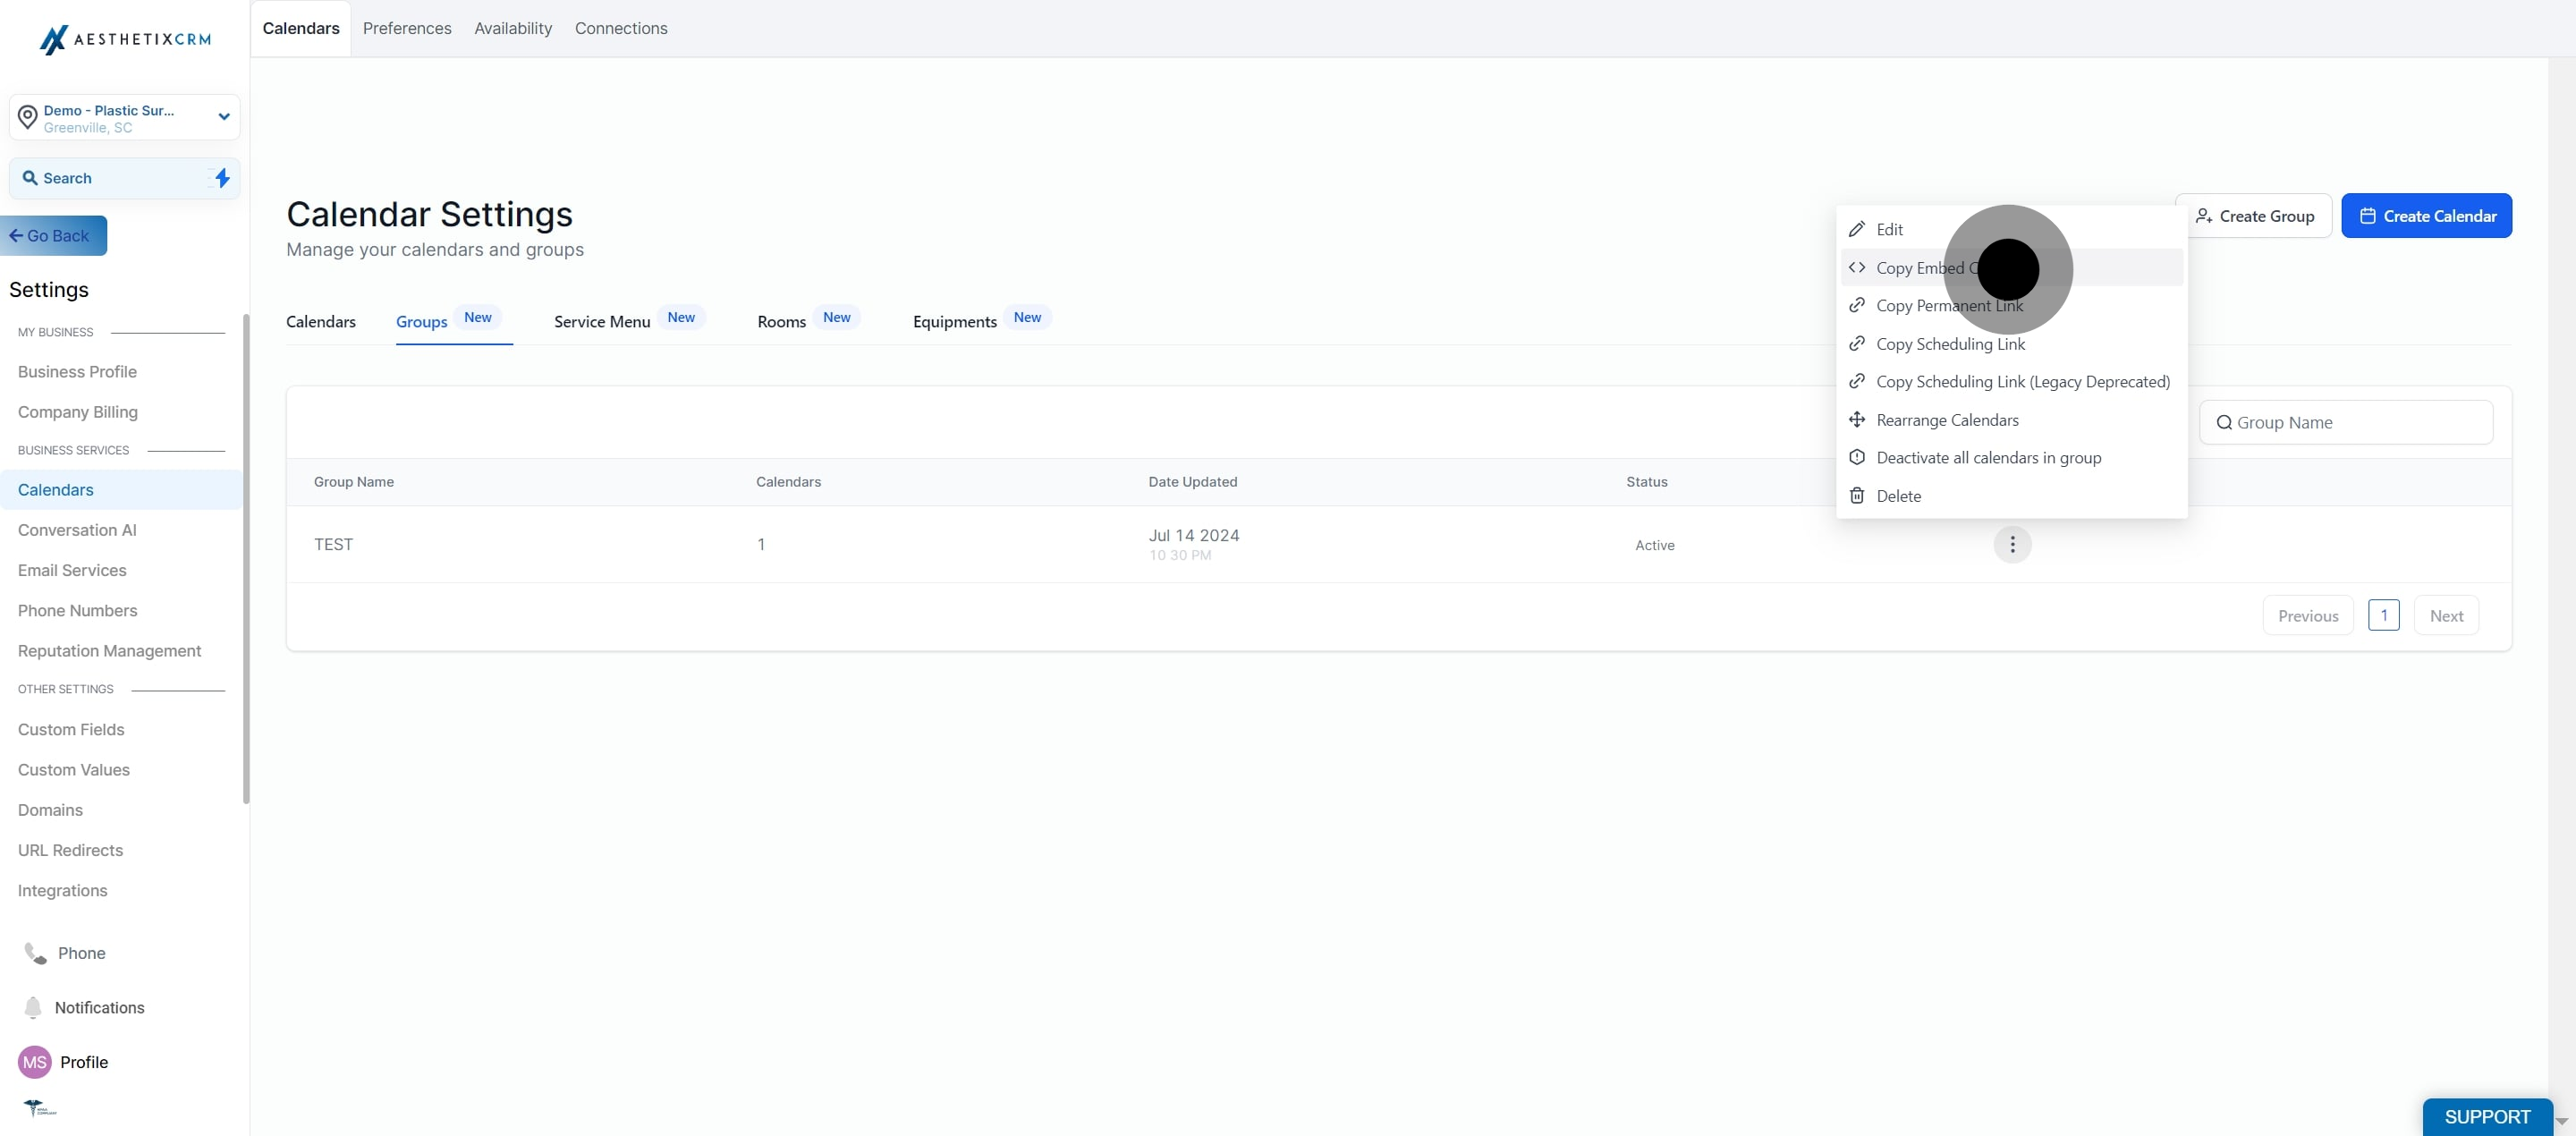Click the Go Back button
Image resolution: width=2576 pixels, height=1136 pixels.
click(54, 236)
